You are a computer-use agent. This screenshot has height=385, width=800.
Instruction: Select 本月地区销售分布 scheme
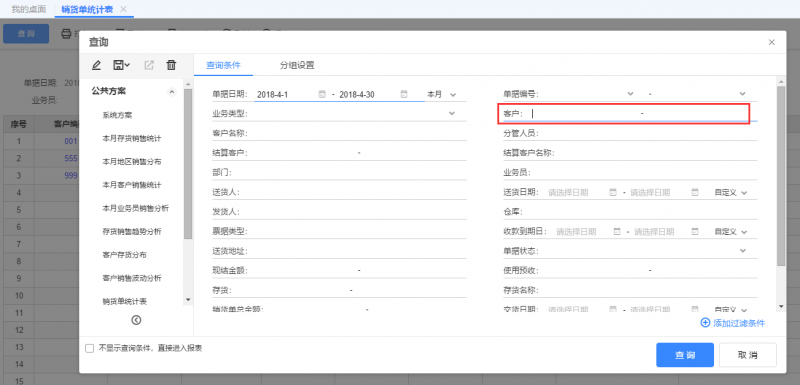[x=132, y=162]
